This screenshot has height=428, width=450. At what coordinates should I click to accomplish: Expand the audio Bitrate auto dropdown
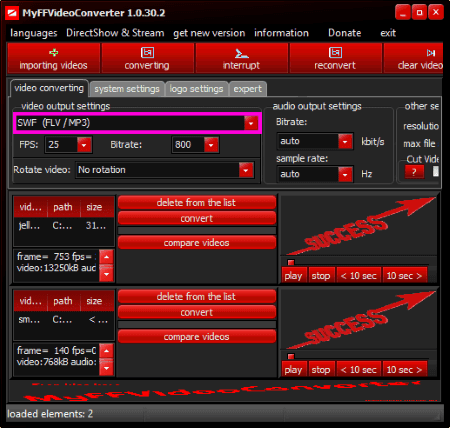pyautogui.click(x=345, y=141)
